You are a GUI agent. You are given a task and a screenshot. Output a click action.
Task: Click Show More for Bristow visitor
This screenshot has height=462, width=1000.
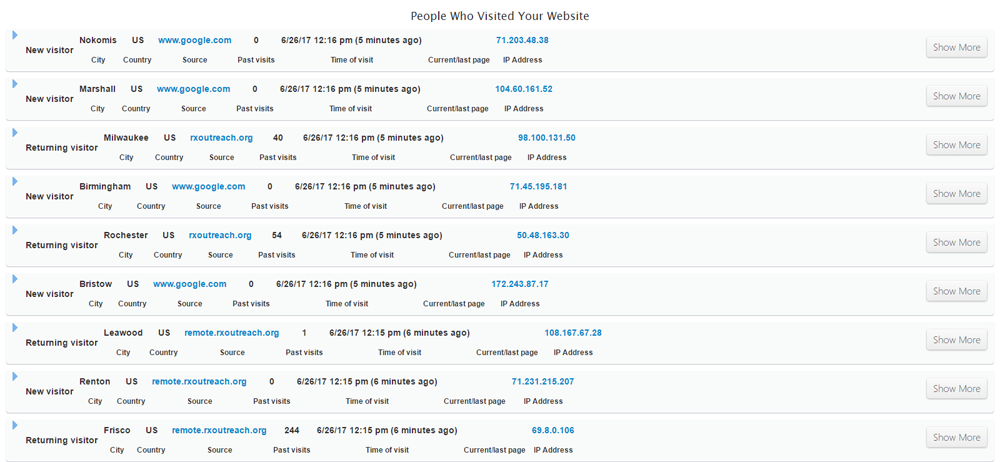957,292
